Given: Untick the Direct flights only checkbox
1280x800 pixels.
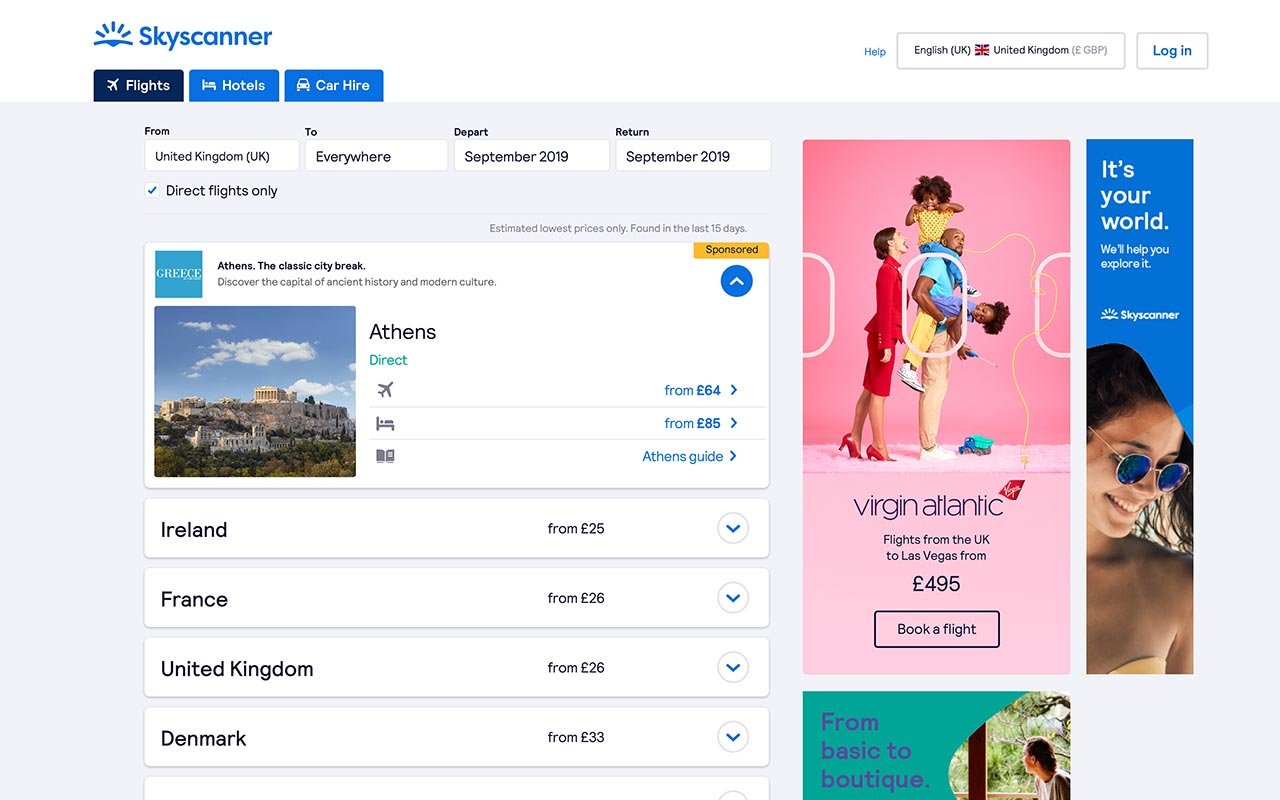Looking at the screenshot, I should [x=152, y=191].
